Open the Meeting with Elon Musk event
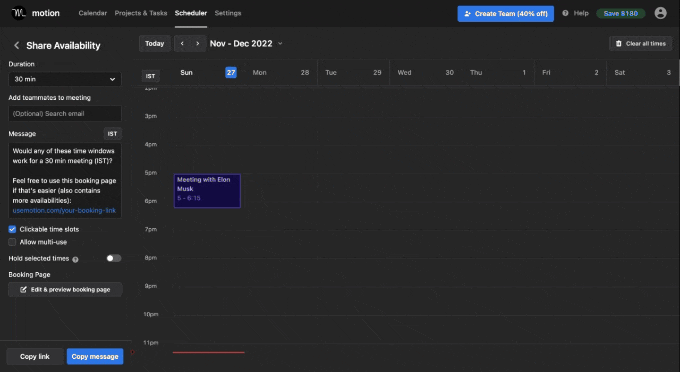The image size is (680, 372). [207, 191]
